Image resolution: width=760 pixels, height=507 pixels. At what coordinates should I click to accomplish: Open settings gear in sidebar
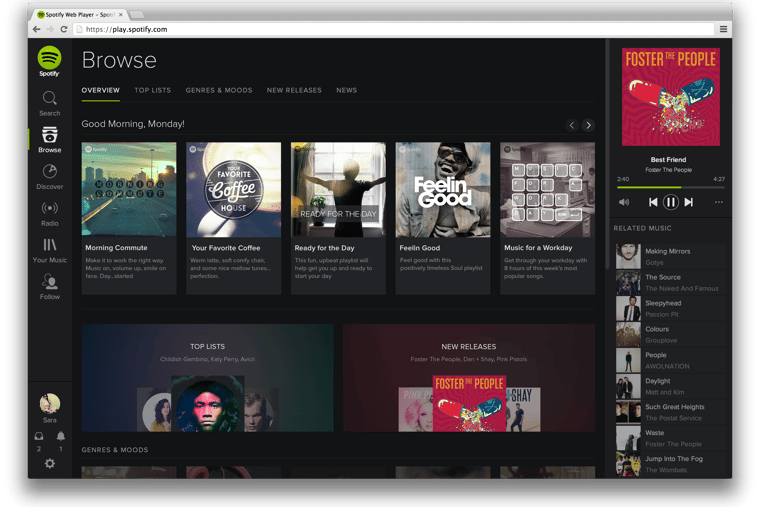(x=49, y=464)
